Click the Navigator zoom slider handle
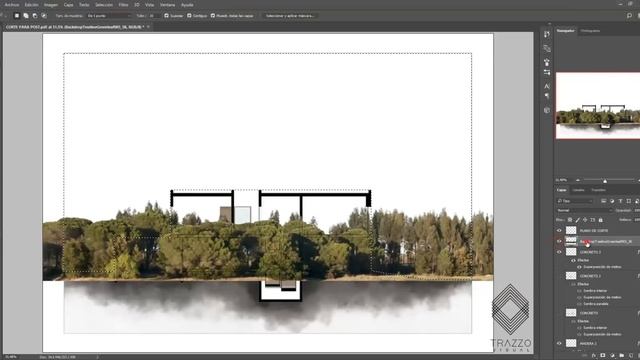 [x=605, y=180]
